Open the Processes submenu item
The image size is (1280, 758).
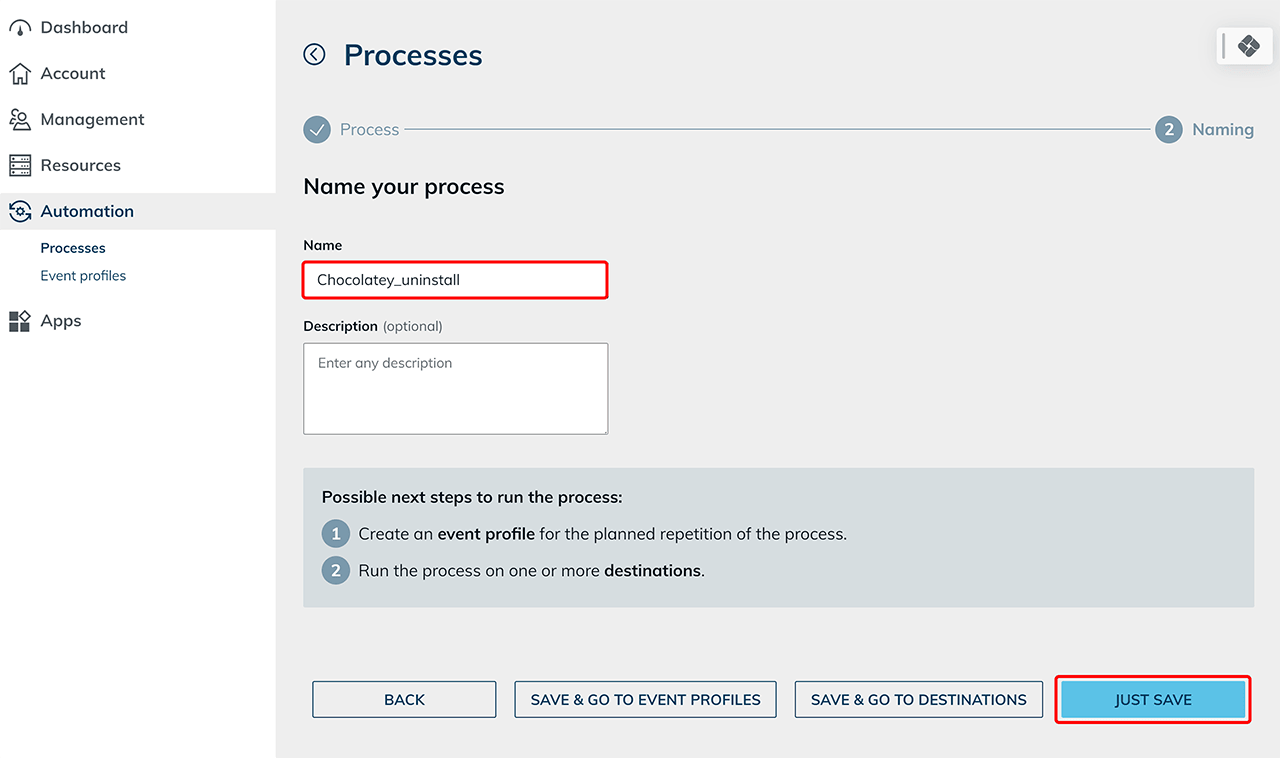73,248
